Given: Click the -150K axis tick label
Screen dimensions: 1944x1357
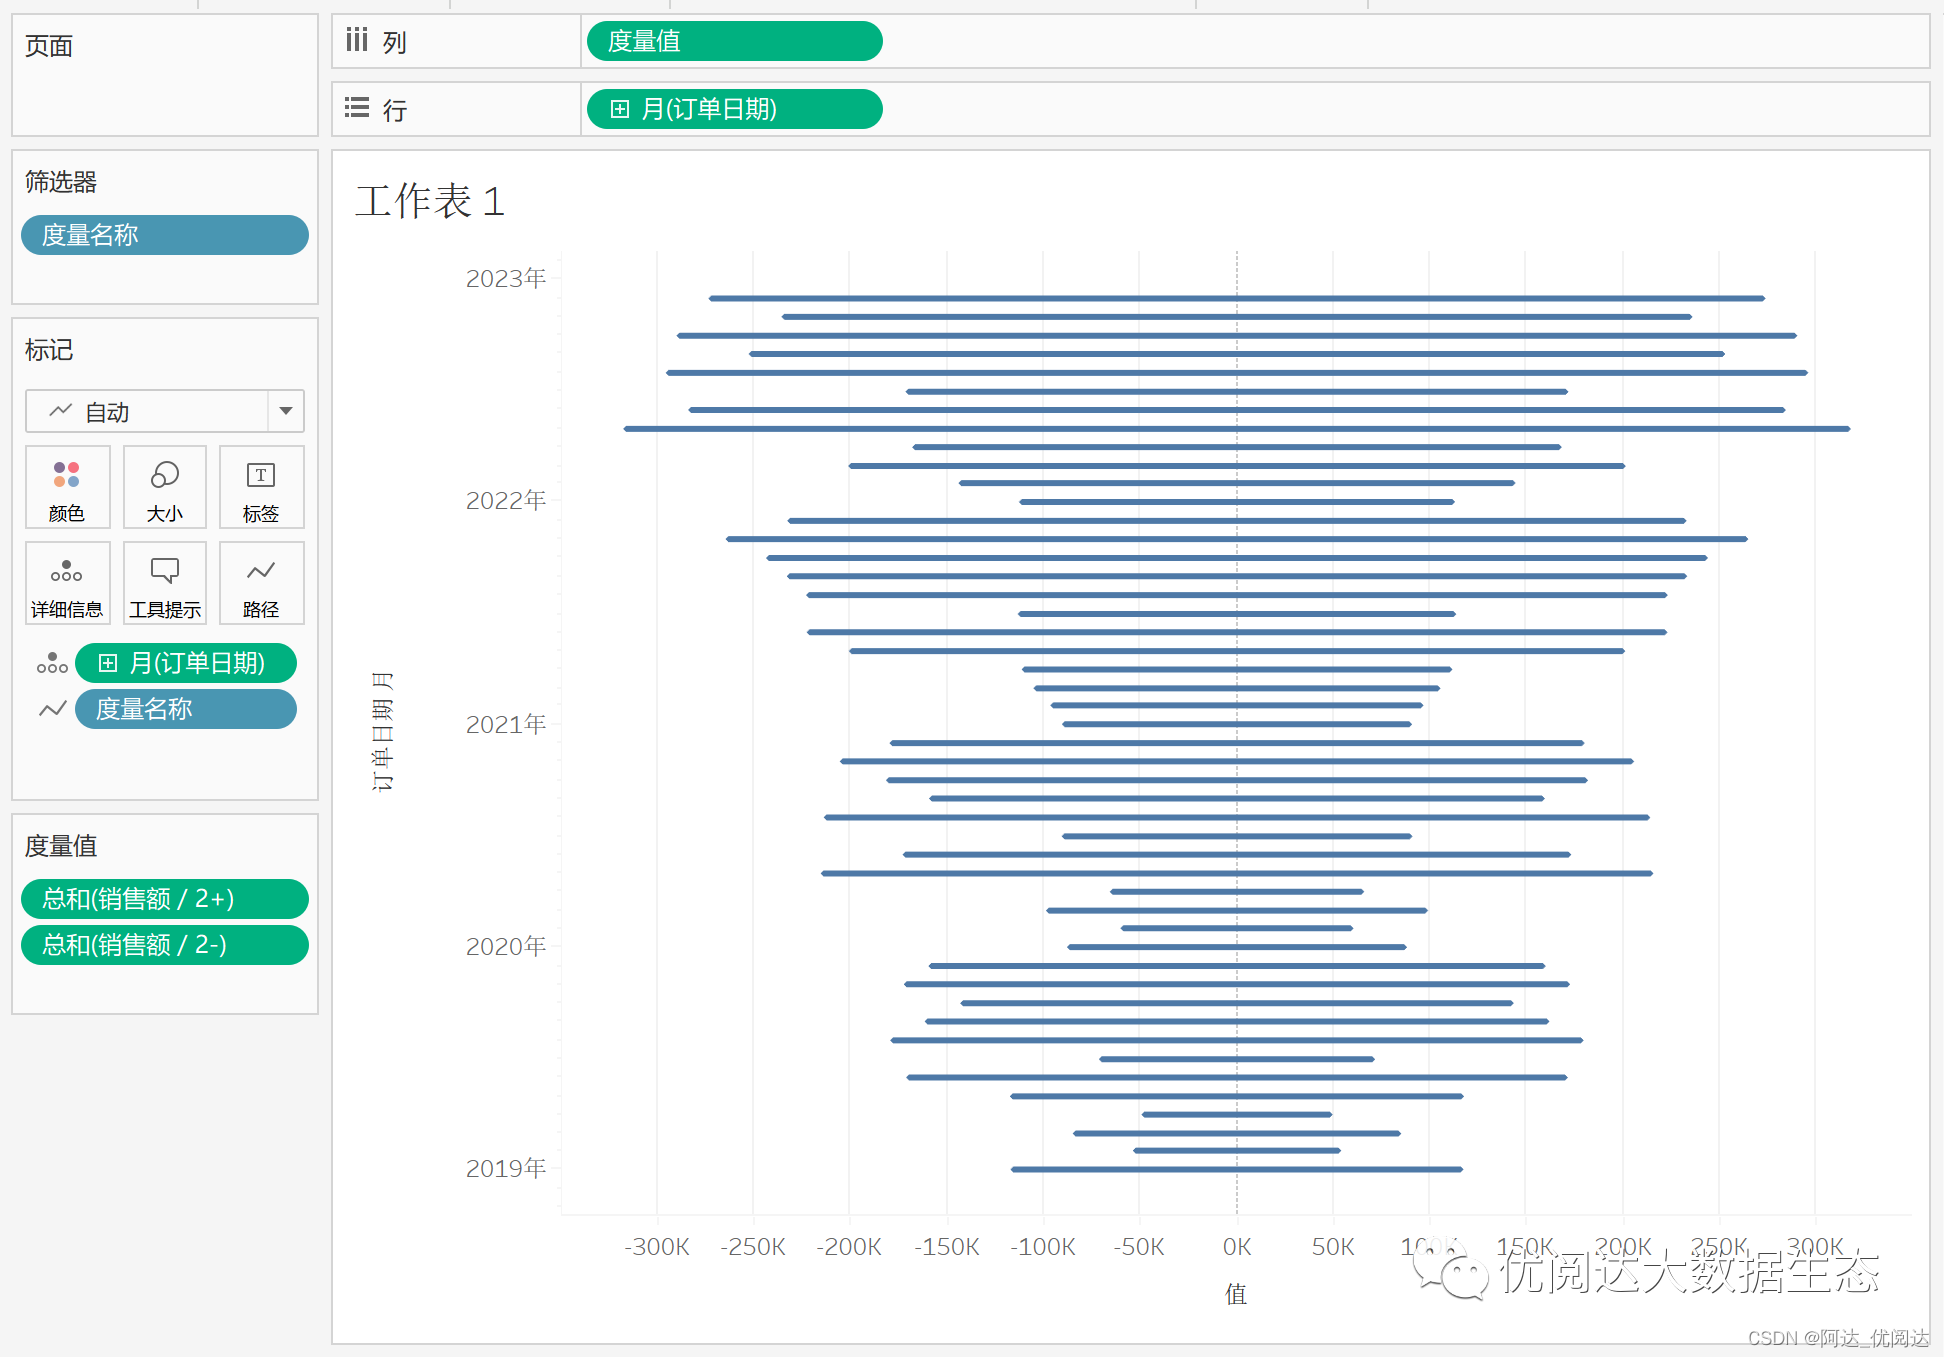Looking at the screenshot, I should pyautogui.click(x=947, y=1247).
